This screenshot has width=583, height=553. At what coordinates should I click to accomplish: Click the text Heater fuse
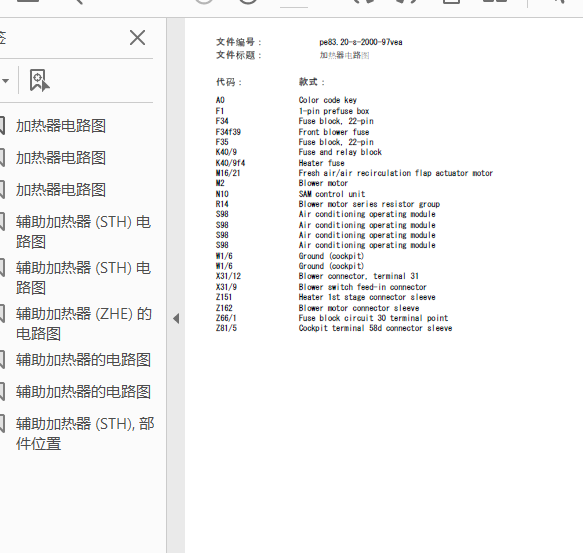321,163
